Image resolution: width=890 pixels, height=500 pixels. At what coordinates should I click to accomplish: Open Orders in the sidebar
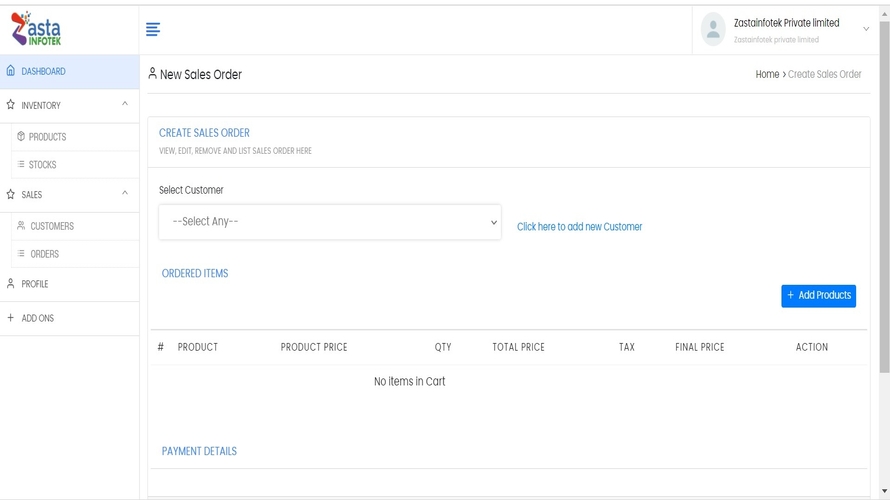[44, 254]
